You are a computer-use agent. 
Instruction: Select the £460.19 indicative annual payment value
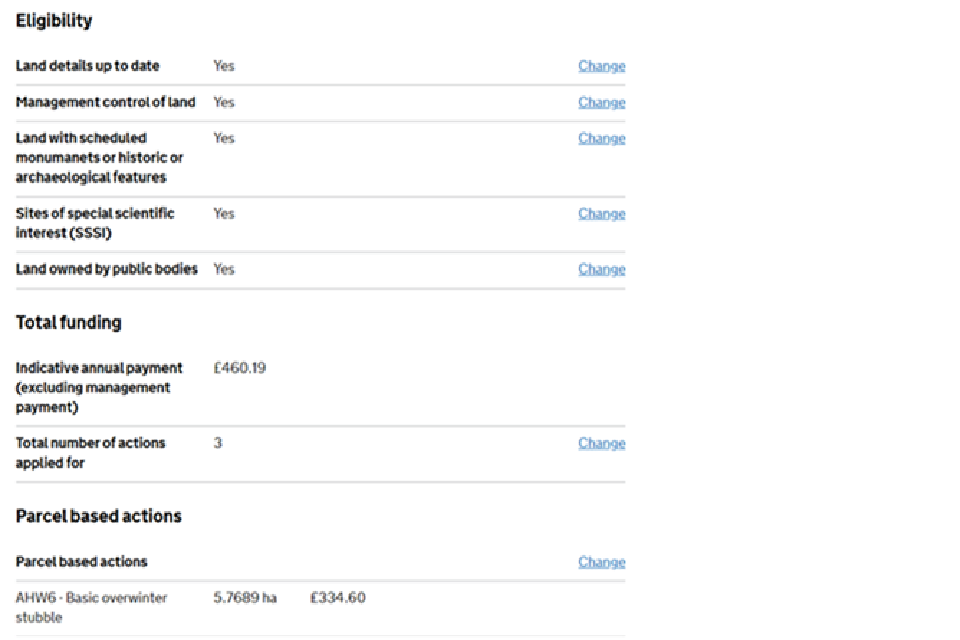pos(239,368)
